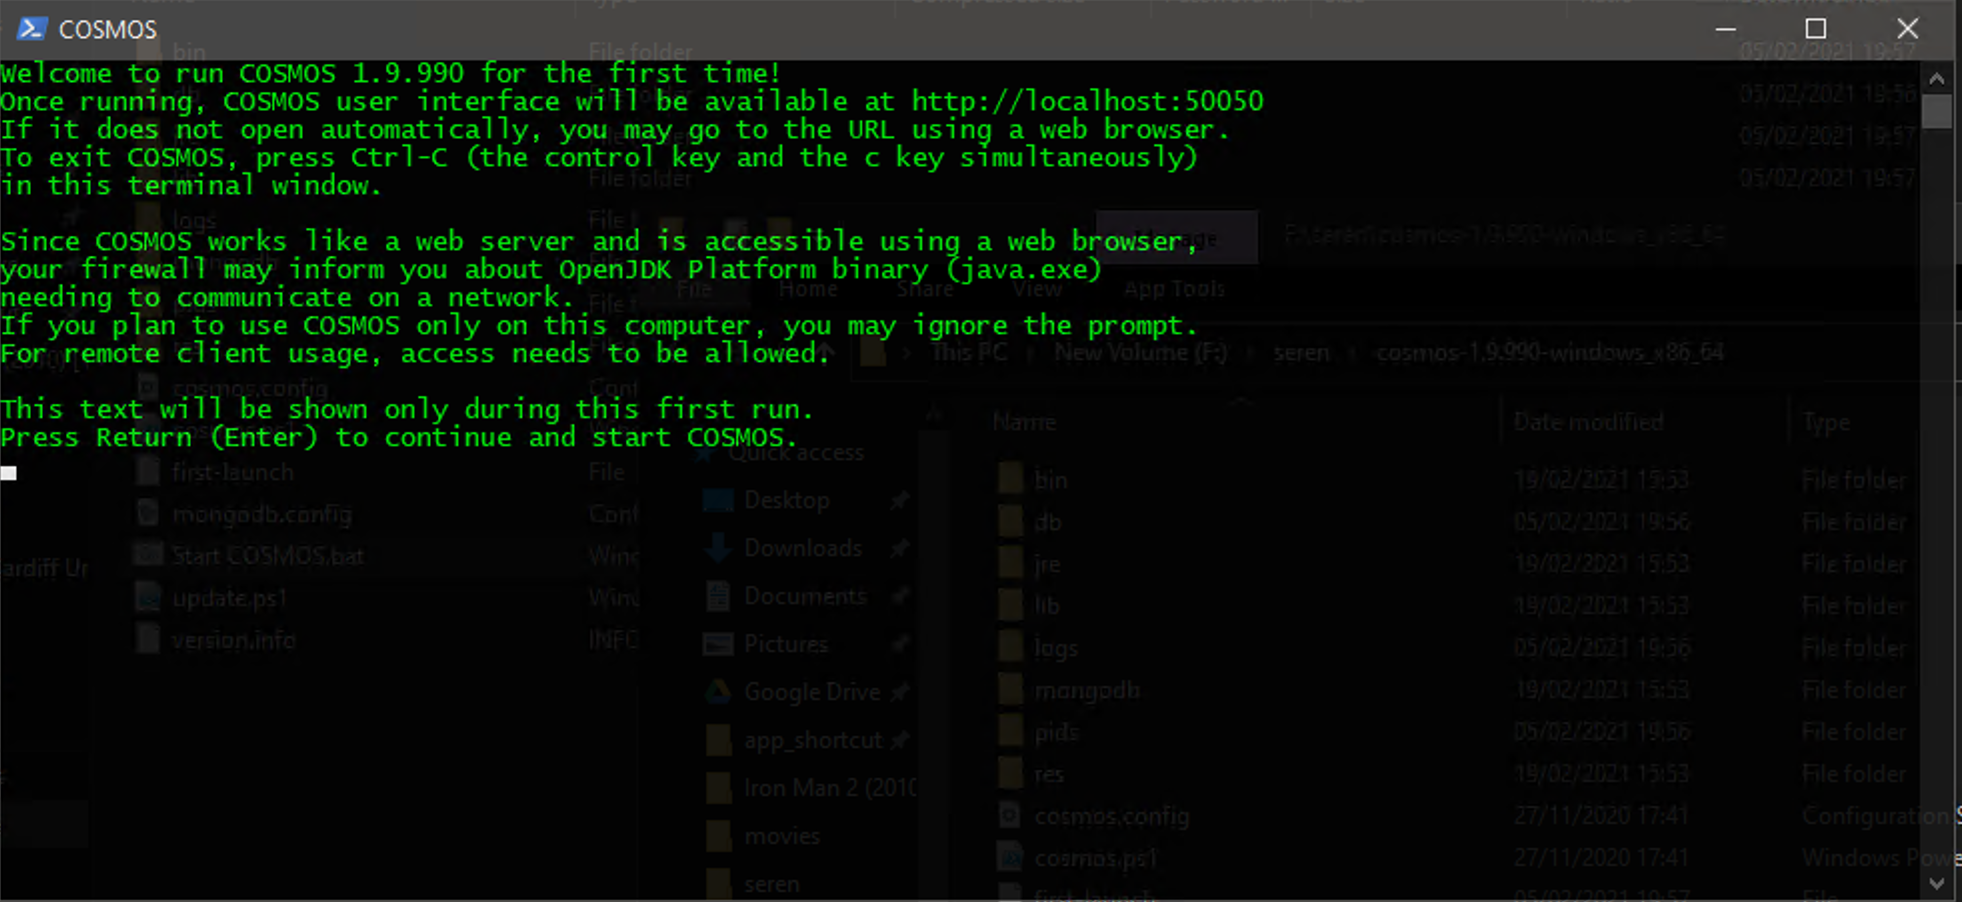Select the 'lib' folder in the file list
Screen dimensions: 1962x902
coord(1047,606)
